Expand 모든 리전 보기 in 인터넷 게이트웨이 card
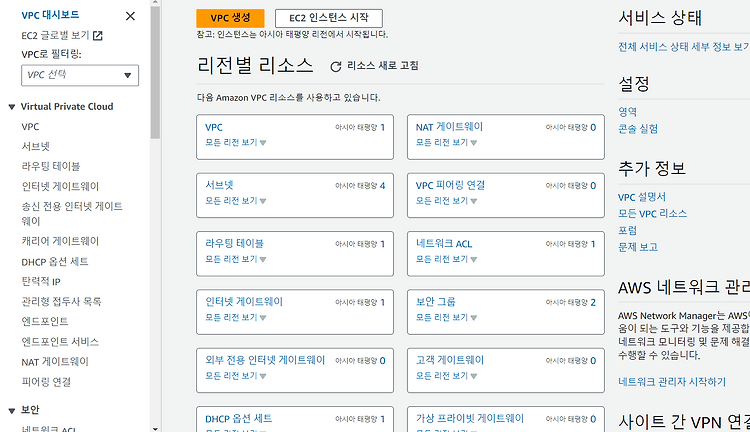This screenshot has height=432, width=750. pyautogui.click(x=235, y=318)
